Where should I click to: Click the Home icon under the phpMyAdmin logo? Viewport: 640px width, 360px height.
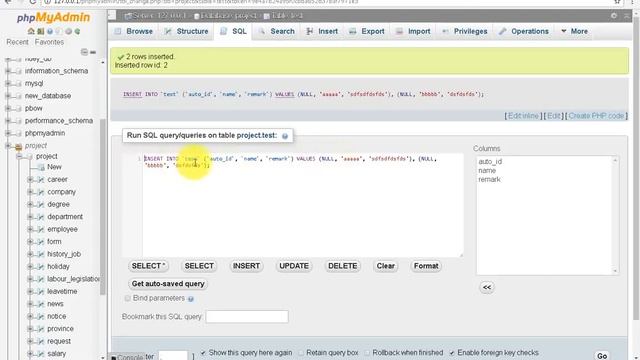coord(31,31)
